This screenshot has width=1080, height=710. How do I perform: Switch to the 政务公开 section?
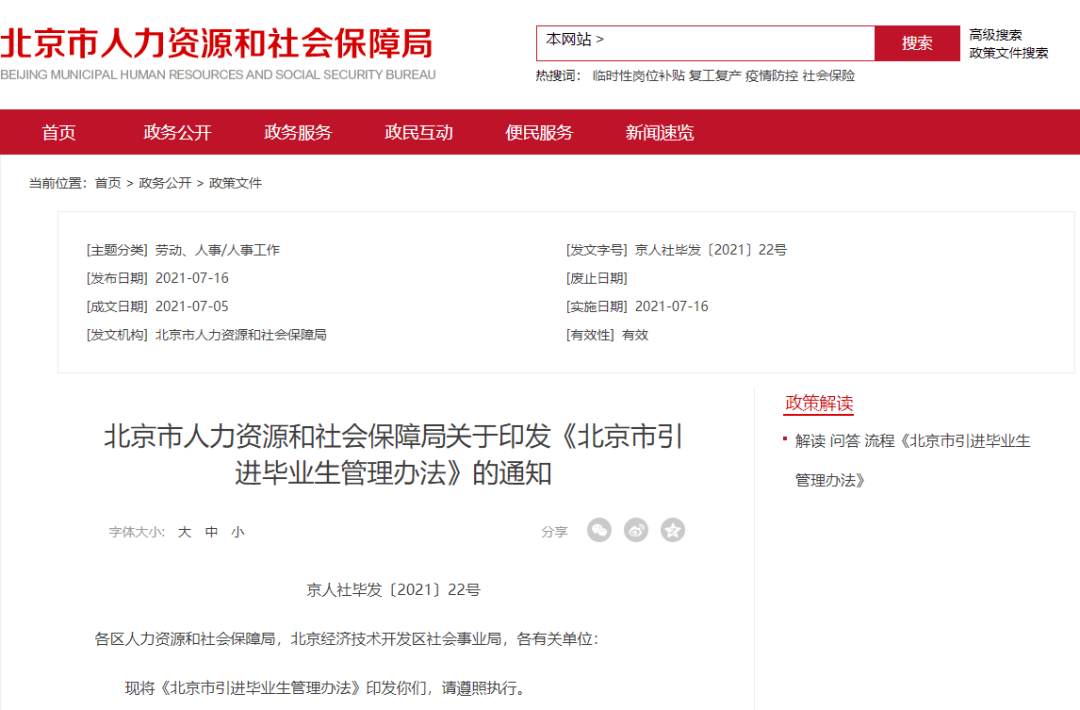click(x=177, y=131)
